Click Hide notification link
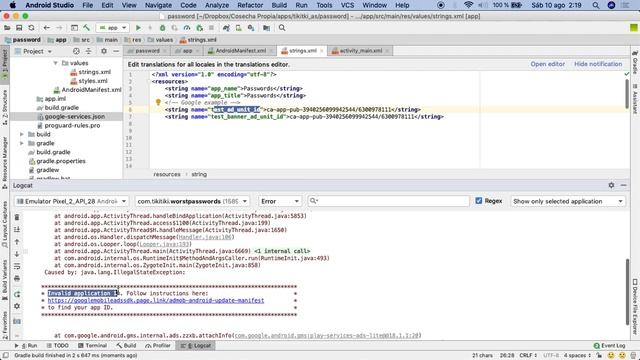The image size is (640, 360). point(598,64)
